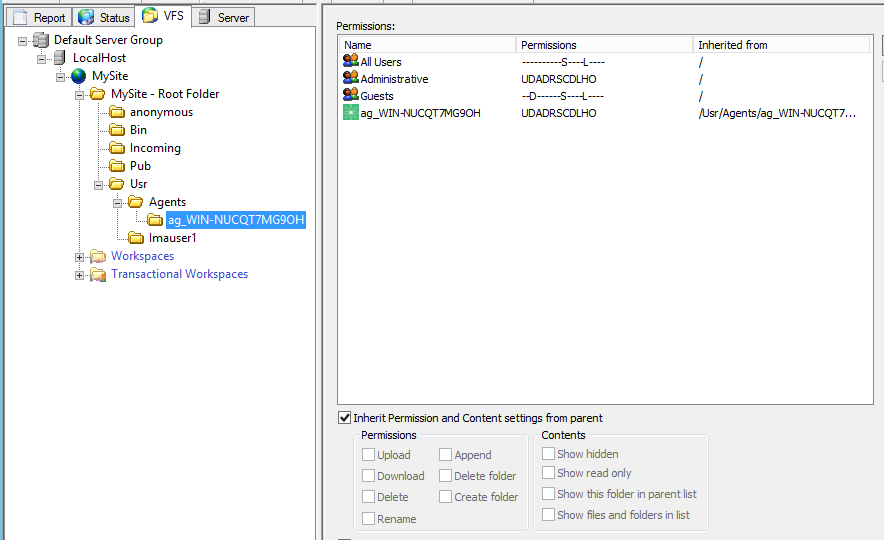Sort by the Inherited from column header
The image size is (884, 540).
point(780,45)
